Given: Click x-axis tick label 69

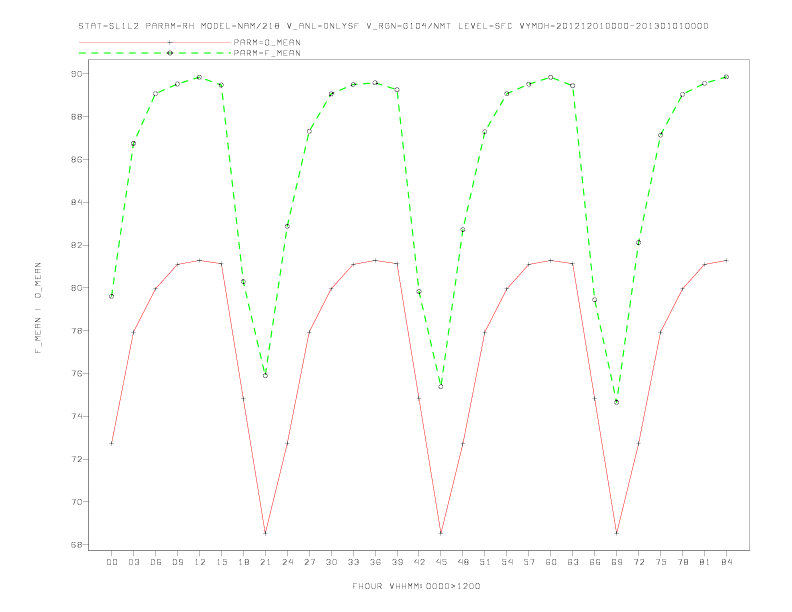Looking at the screenshot, I should point(617,562).
